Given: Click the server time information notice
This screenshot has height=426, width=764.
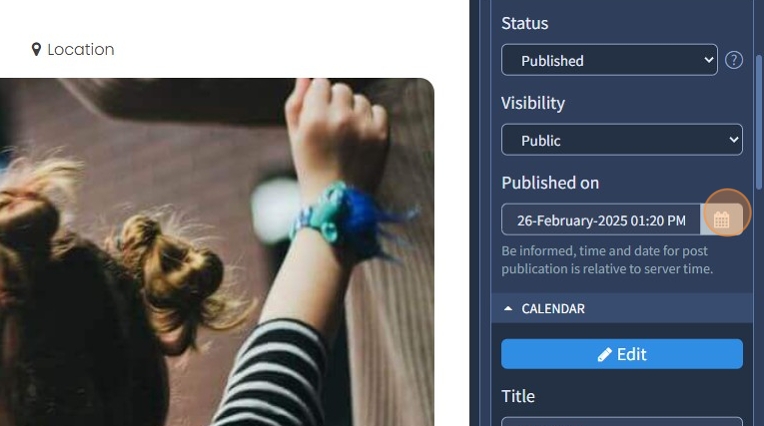Looking at the screenshot, I should (607, 260).
